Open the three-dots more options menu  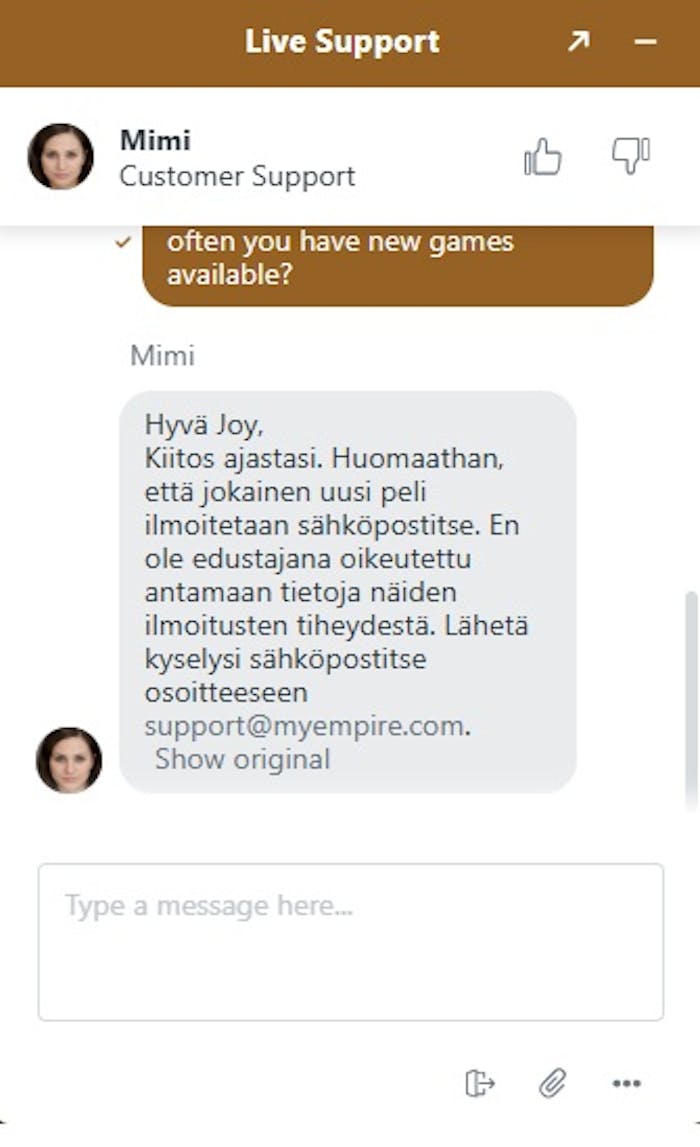[x=627, y=1083]
